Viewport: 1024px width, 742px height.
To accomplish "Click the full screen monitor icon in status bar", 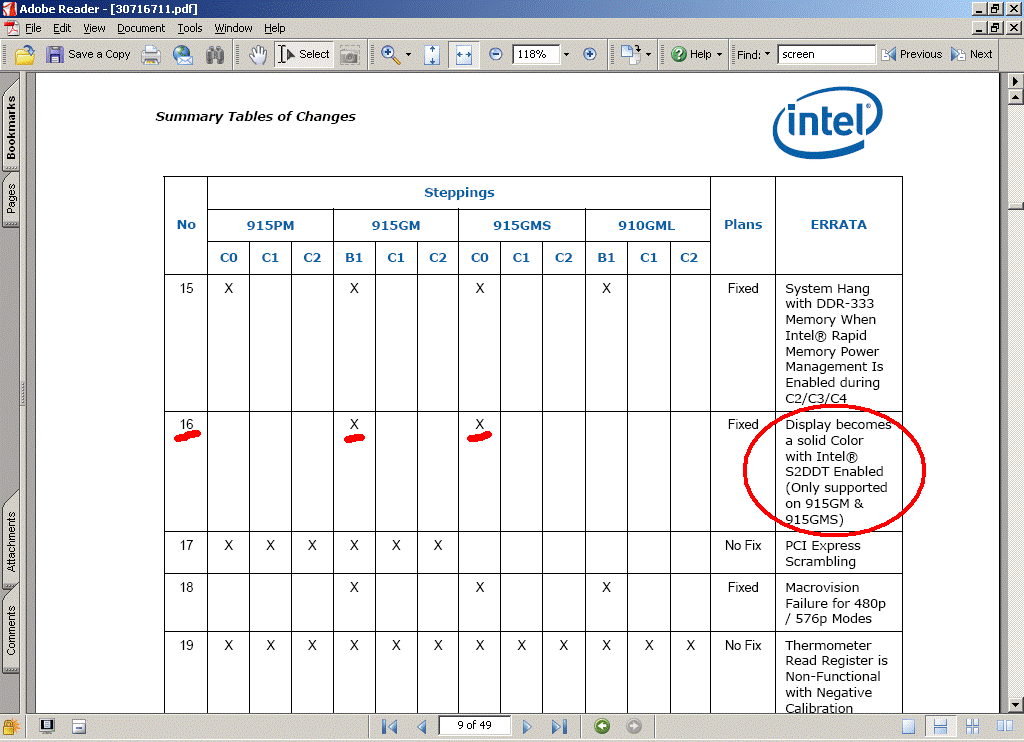I will point(47,726).
